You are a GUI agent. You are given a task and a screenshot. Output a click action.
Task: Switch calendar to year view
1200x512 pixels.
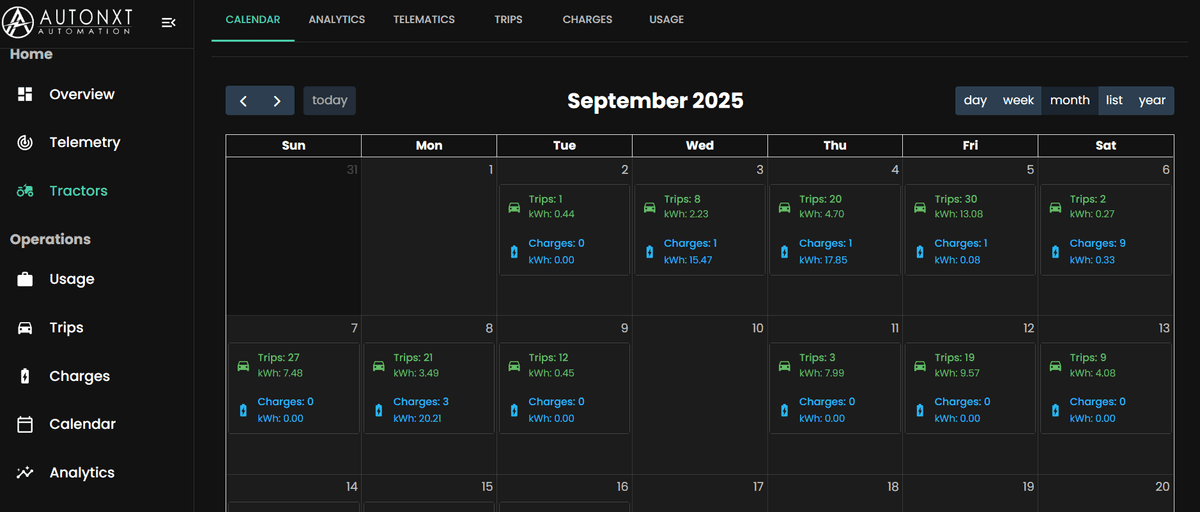pos(1152,100)
